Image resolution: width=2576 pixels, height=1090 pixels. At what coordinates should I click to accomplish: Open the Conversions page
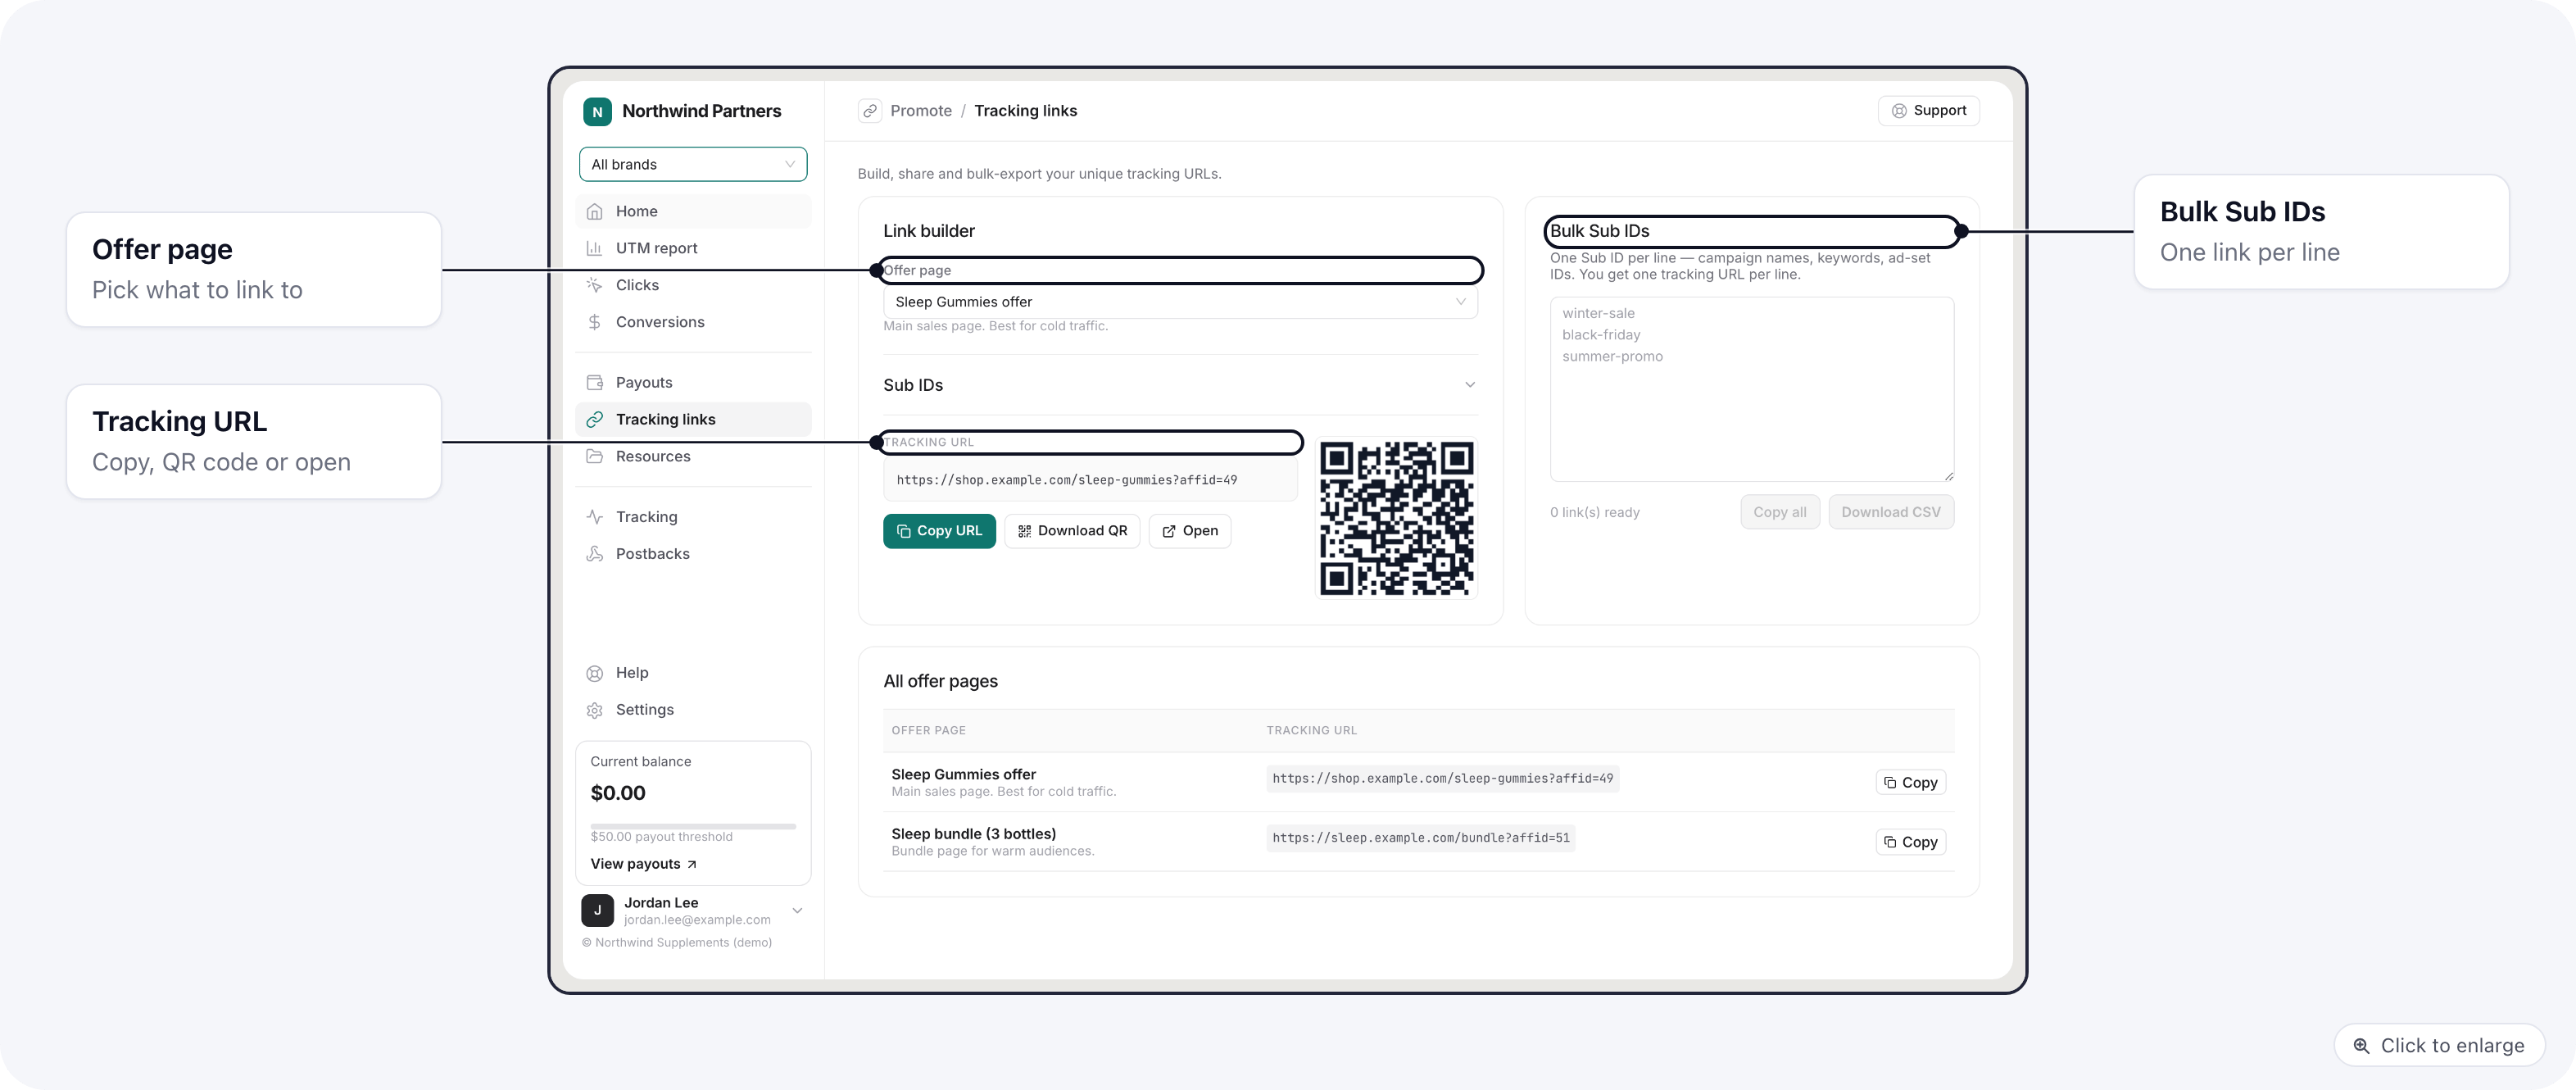pos(693,322)
